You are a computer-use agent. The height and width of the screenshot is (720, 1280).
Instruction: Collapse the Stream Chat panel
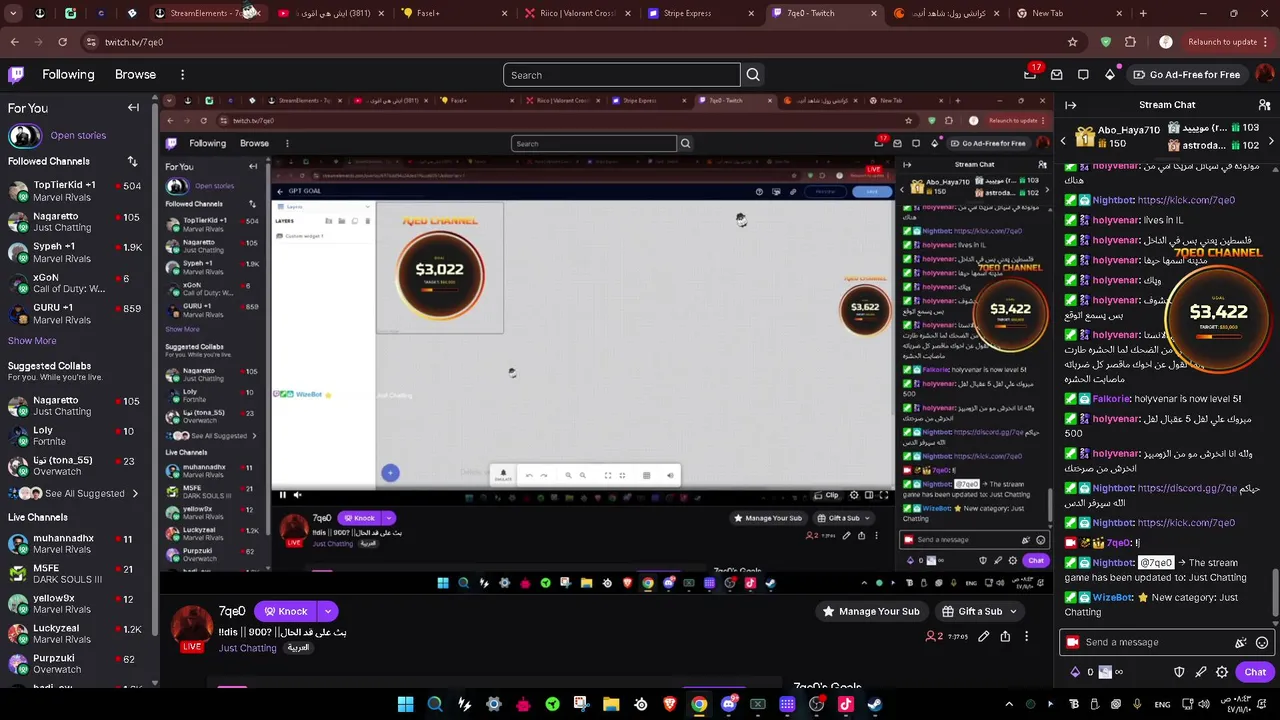pyautogui.click(x=1071, y=105)
